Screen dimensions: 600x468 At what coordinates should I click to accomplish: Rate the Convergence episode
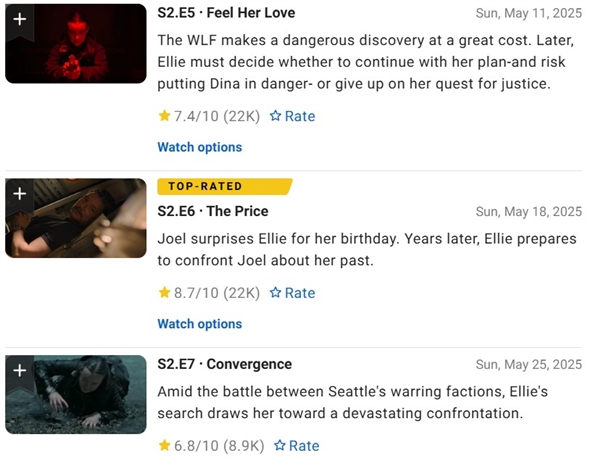coord(297,445)
